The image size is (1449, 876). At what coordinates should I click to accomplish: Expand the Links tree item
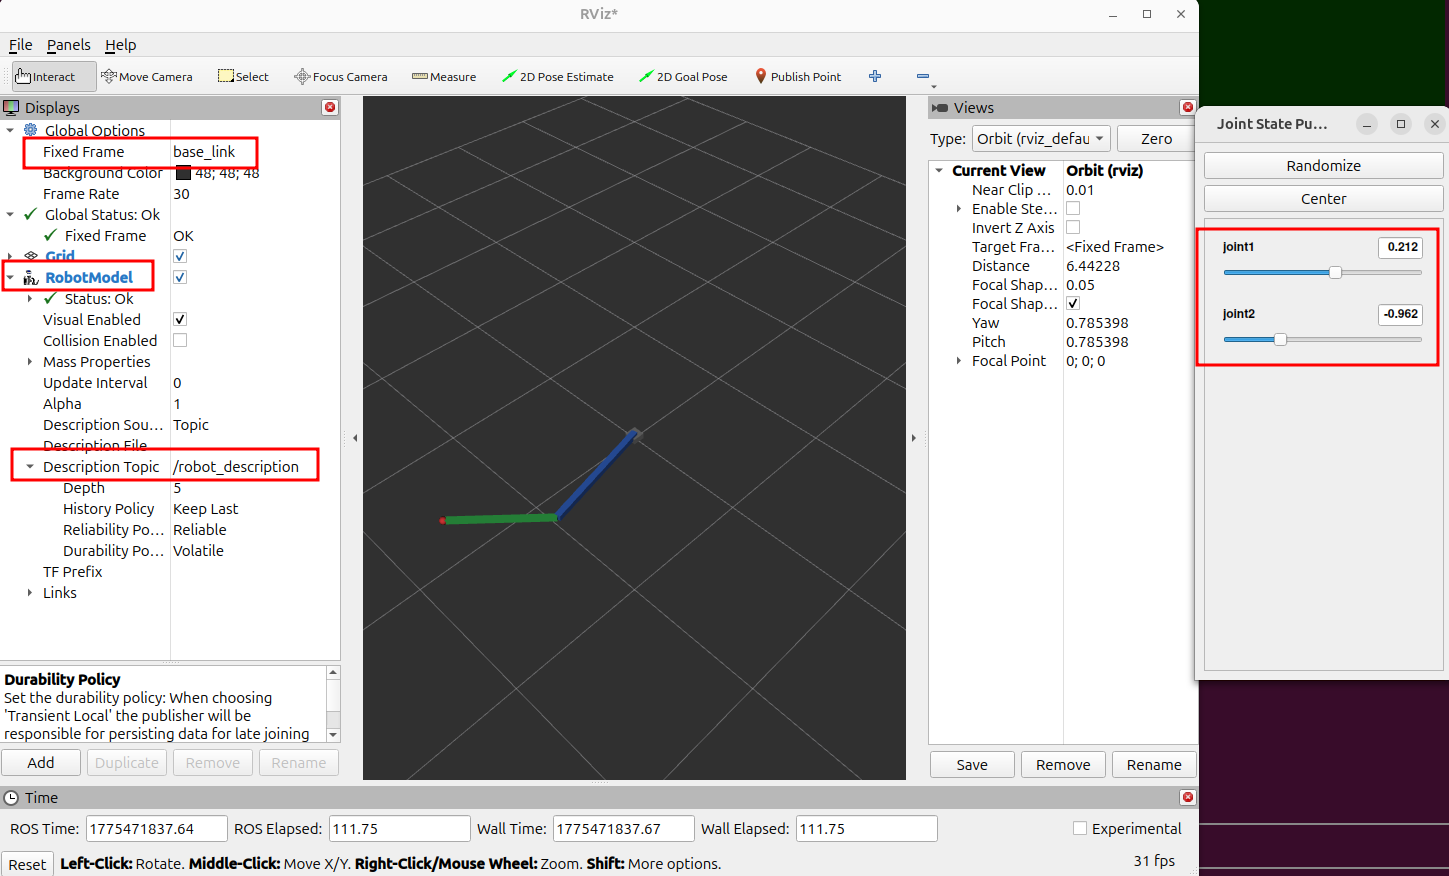[x=30, y=593]
